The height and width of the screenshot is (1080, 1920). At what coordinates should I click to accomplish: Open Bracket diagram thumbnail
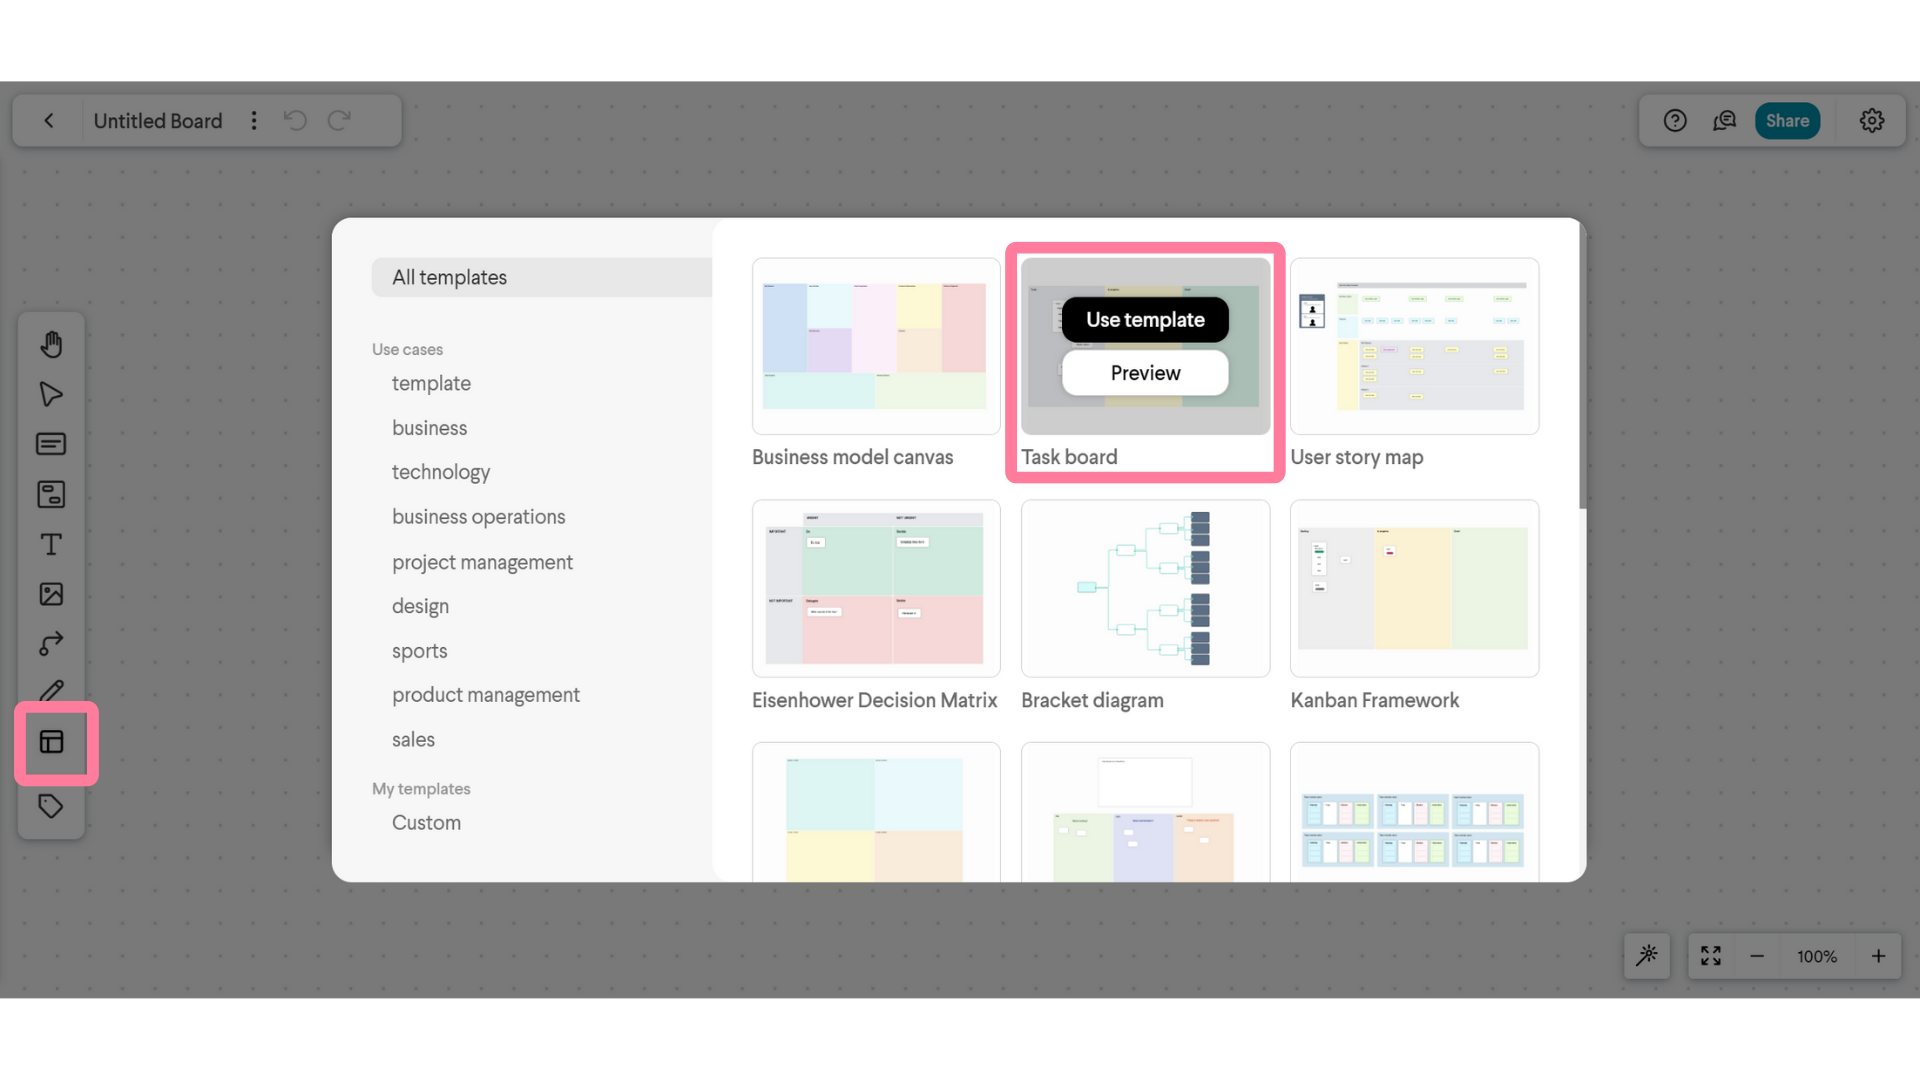point(1145,588)
